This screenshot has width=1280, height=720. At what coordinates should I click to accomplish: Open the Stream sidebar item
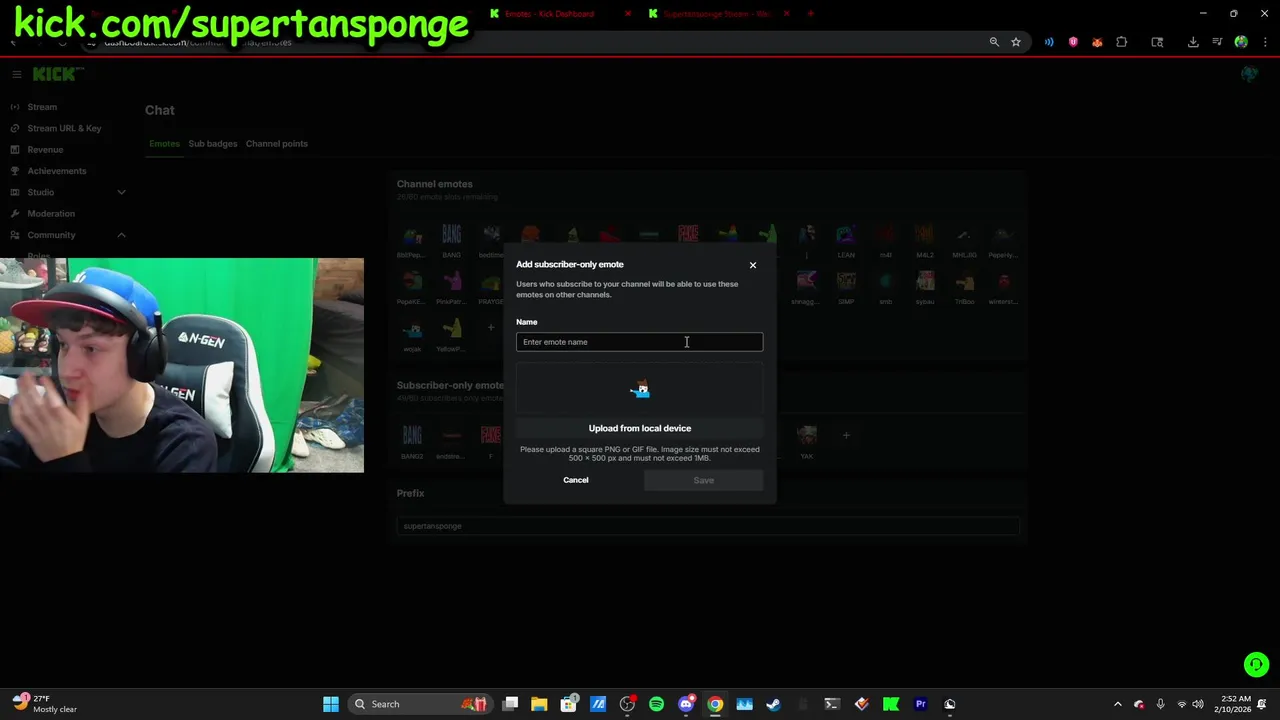tap(42, 107)
